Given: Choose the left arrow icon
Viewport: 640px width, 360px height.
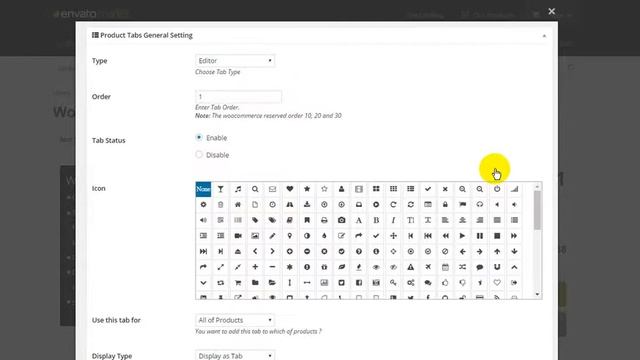Looking at the screenshot, I should tap(462, 251).
